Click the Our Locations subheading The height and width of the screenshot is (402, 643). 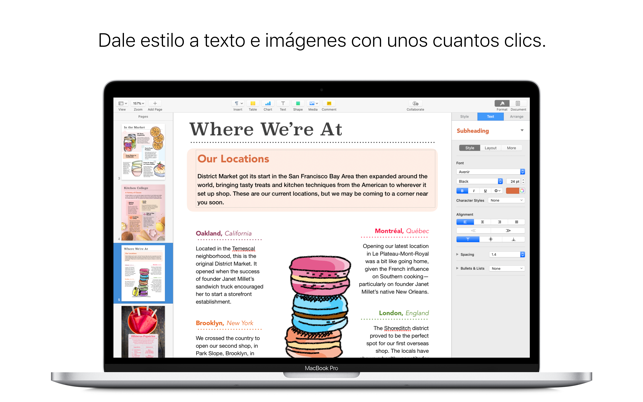[x=233, y=159]
